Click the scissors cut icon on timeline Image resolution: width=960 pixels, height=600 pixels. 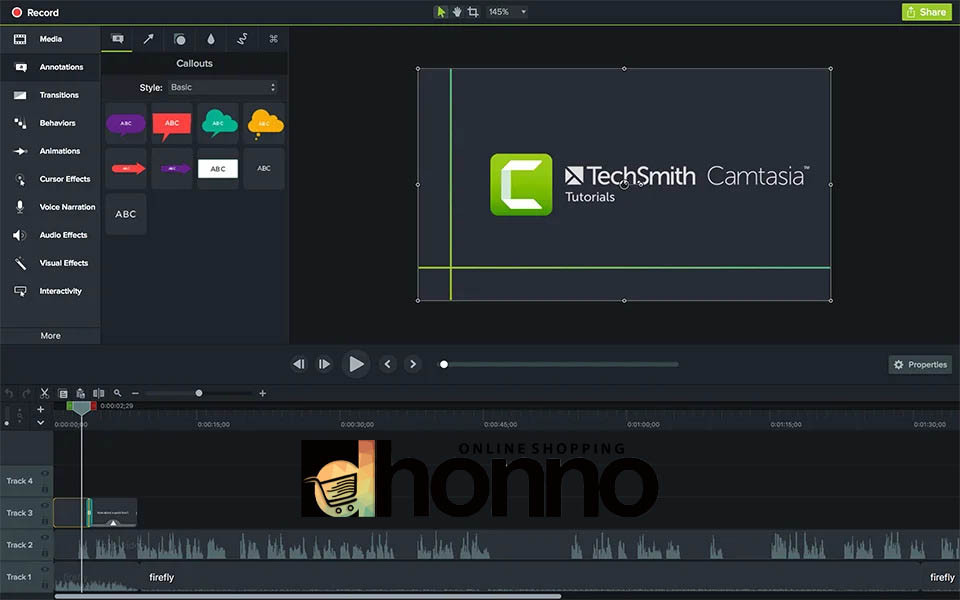pyautogui.click(x=45, y=394)
